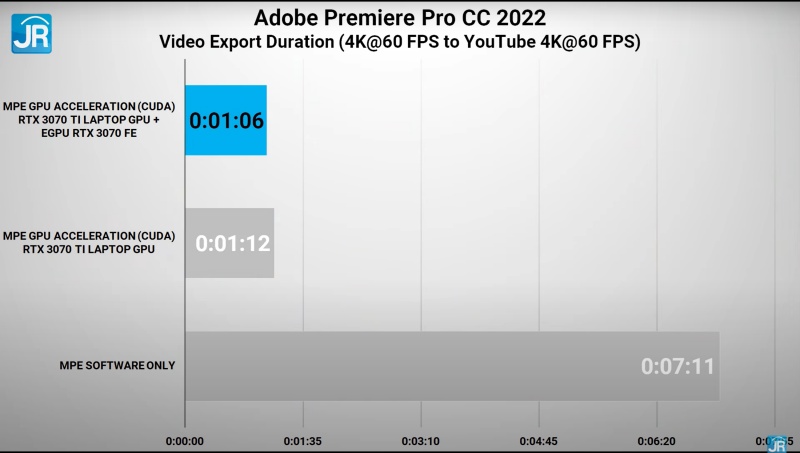800x453 pixels.
Task: Click the 0:07:11 value label
Action: pos(677,366)
